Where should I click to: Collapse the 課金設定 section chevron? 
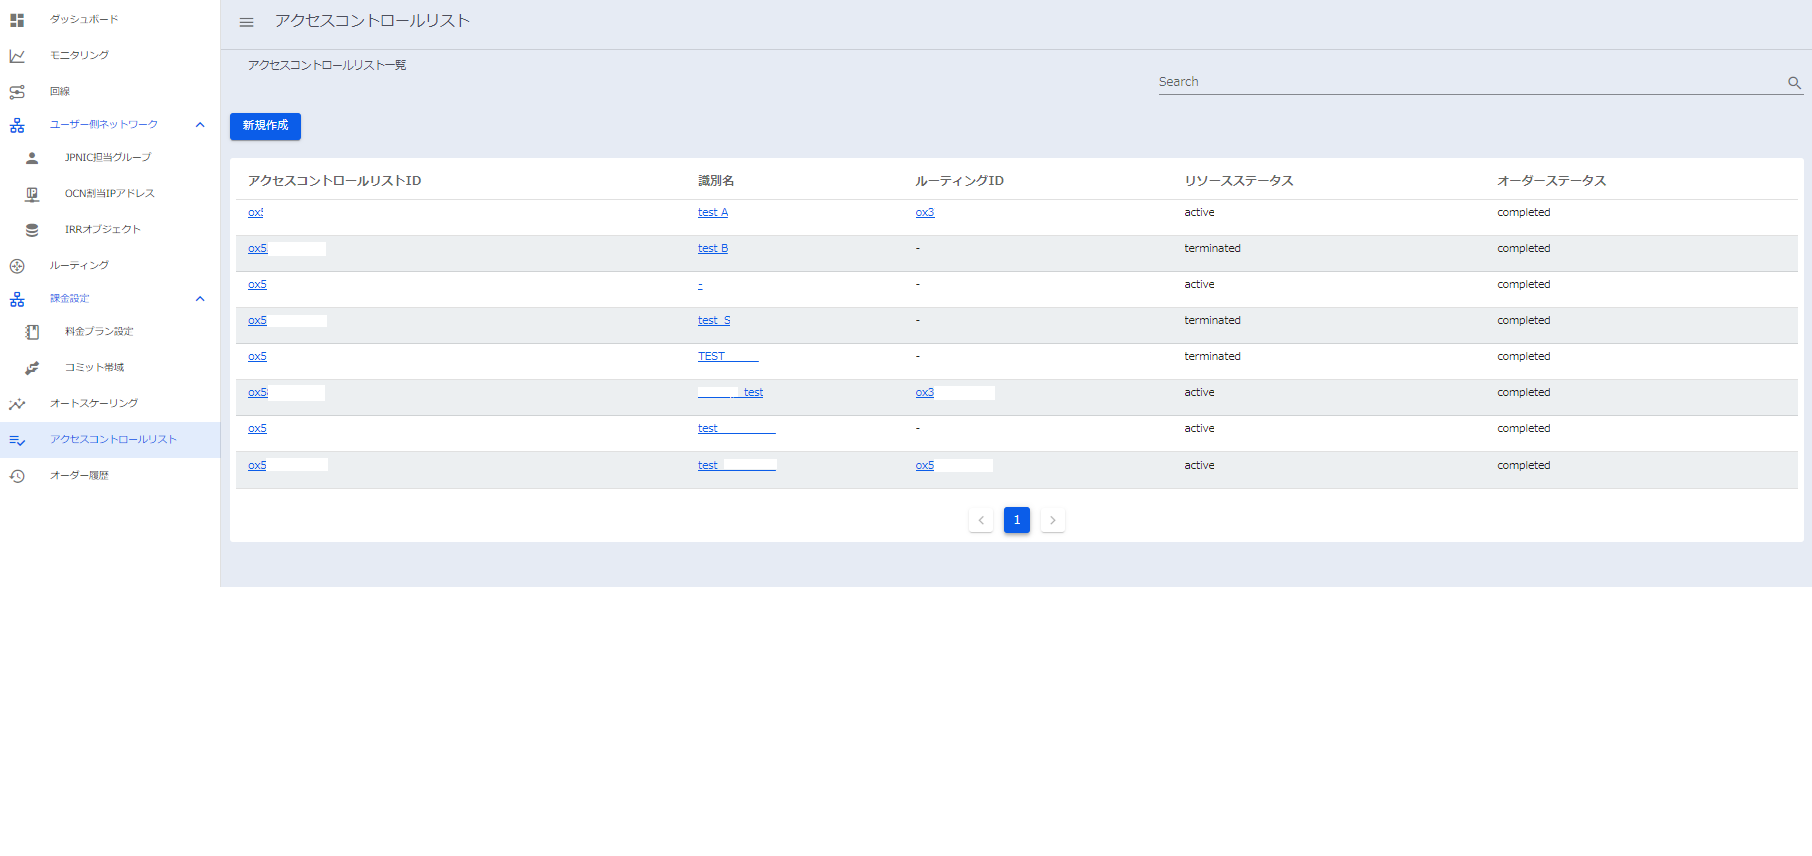[200, 299]
